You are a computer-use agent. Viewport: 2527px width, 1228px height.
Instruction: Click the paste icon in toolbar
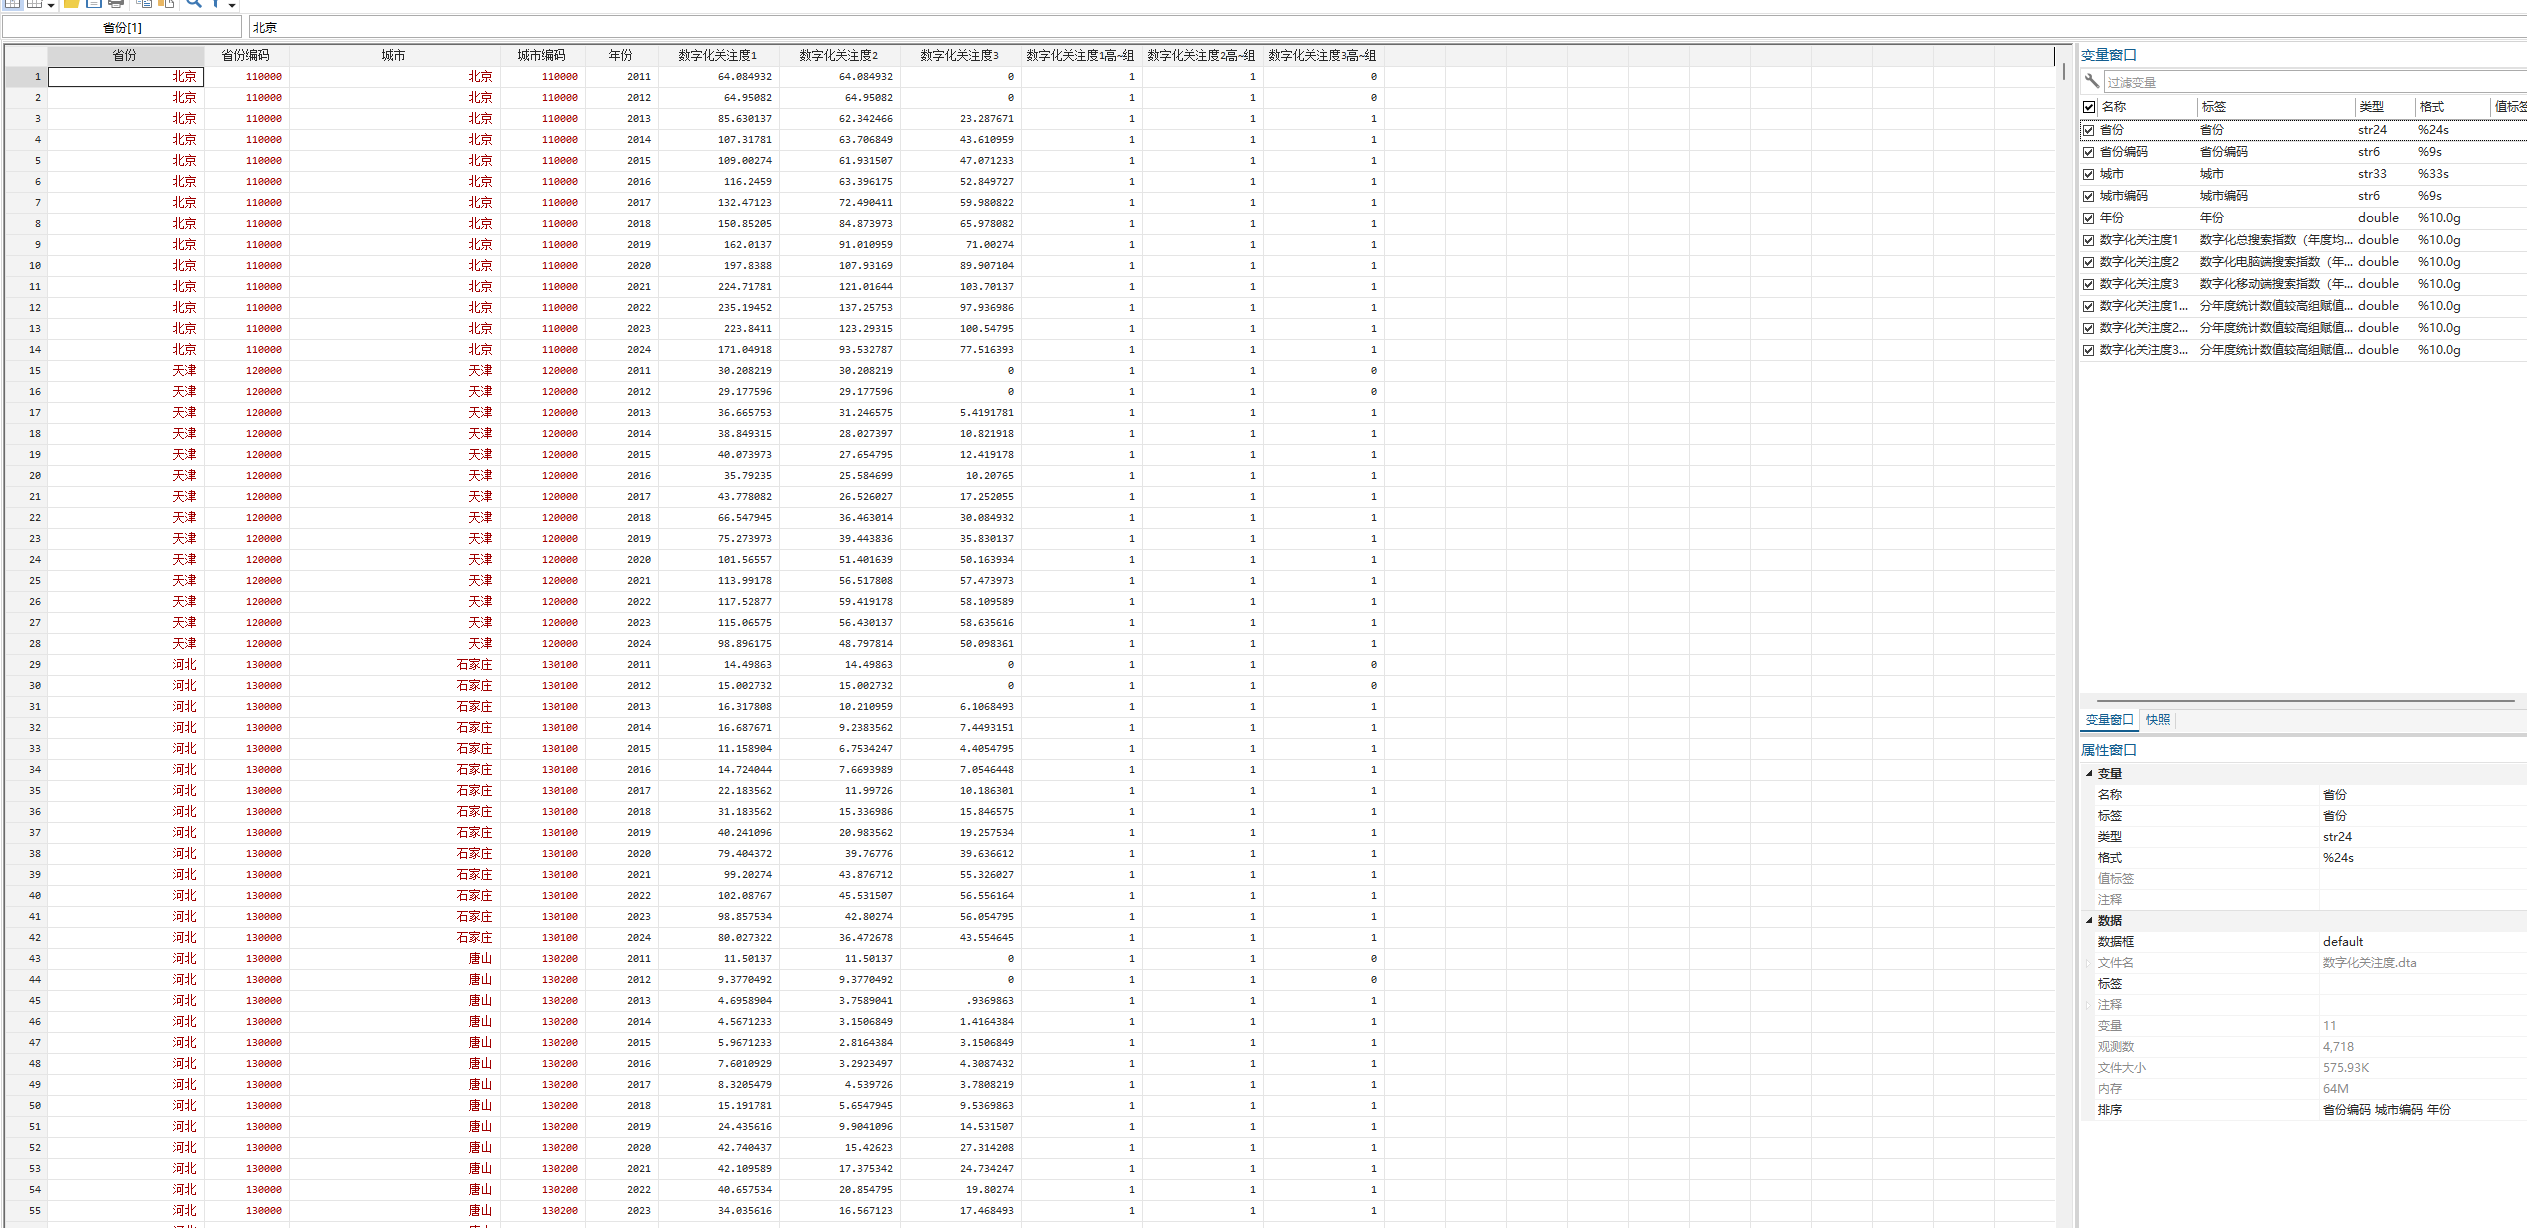pos(166,4)
